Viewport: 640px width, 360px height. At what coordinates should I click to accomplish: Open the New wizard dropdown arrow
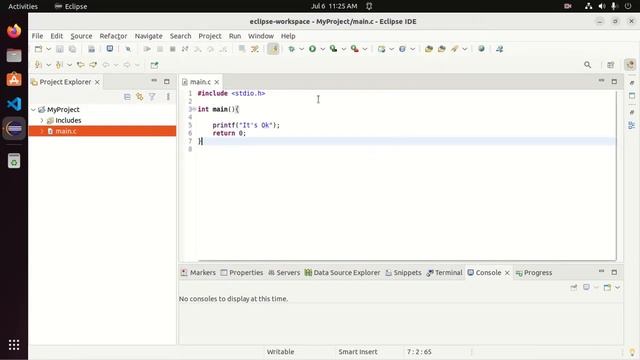coord(48,49)
